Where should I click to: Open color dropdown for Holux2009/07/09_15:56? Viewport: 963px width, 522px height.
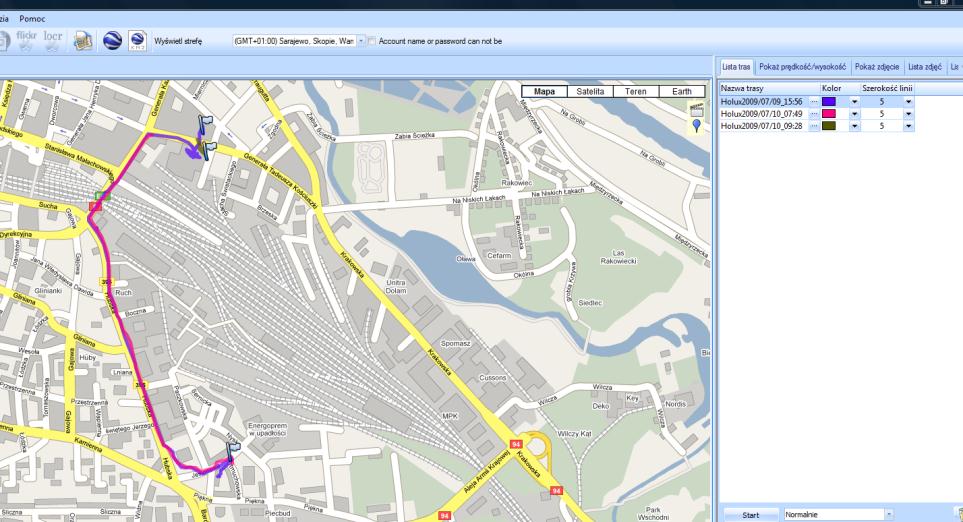coord(854,101)
